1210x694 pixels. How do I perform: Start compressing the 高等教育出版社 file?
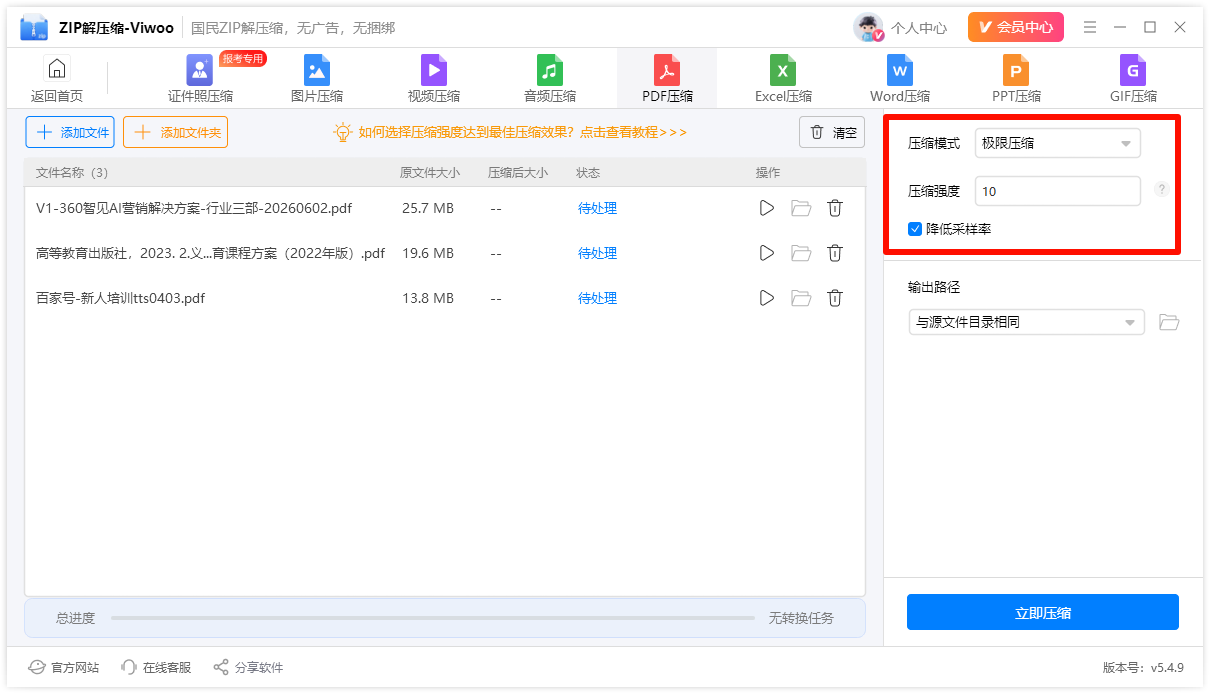pos(767,253)
